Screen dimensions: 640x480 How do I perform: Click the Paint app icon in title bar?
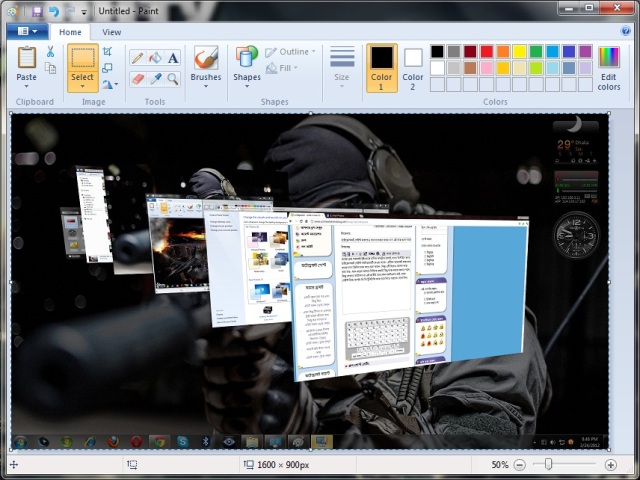13,11
